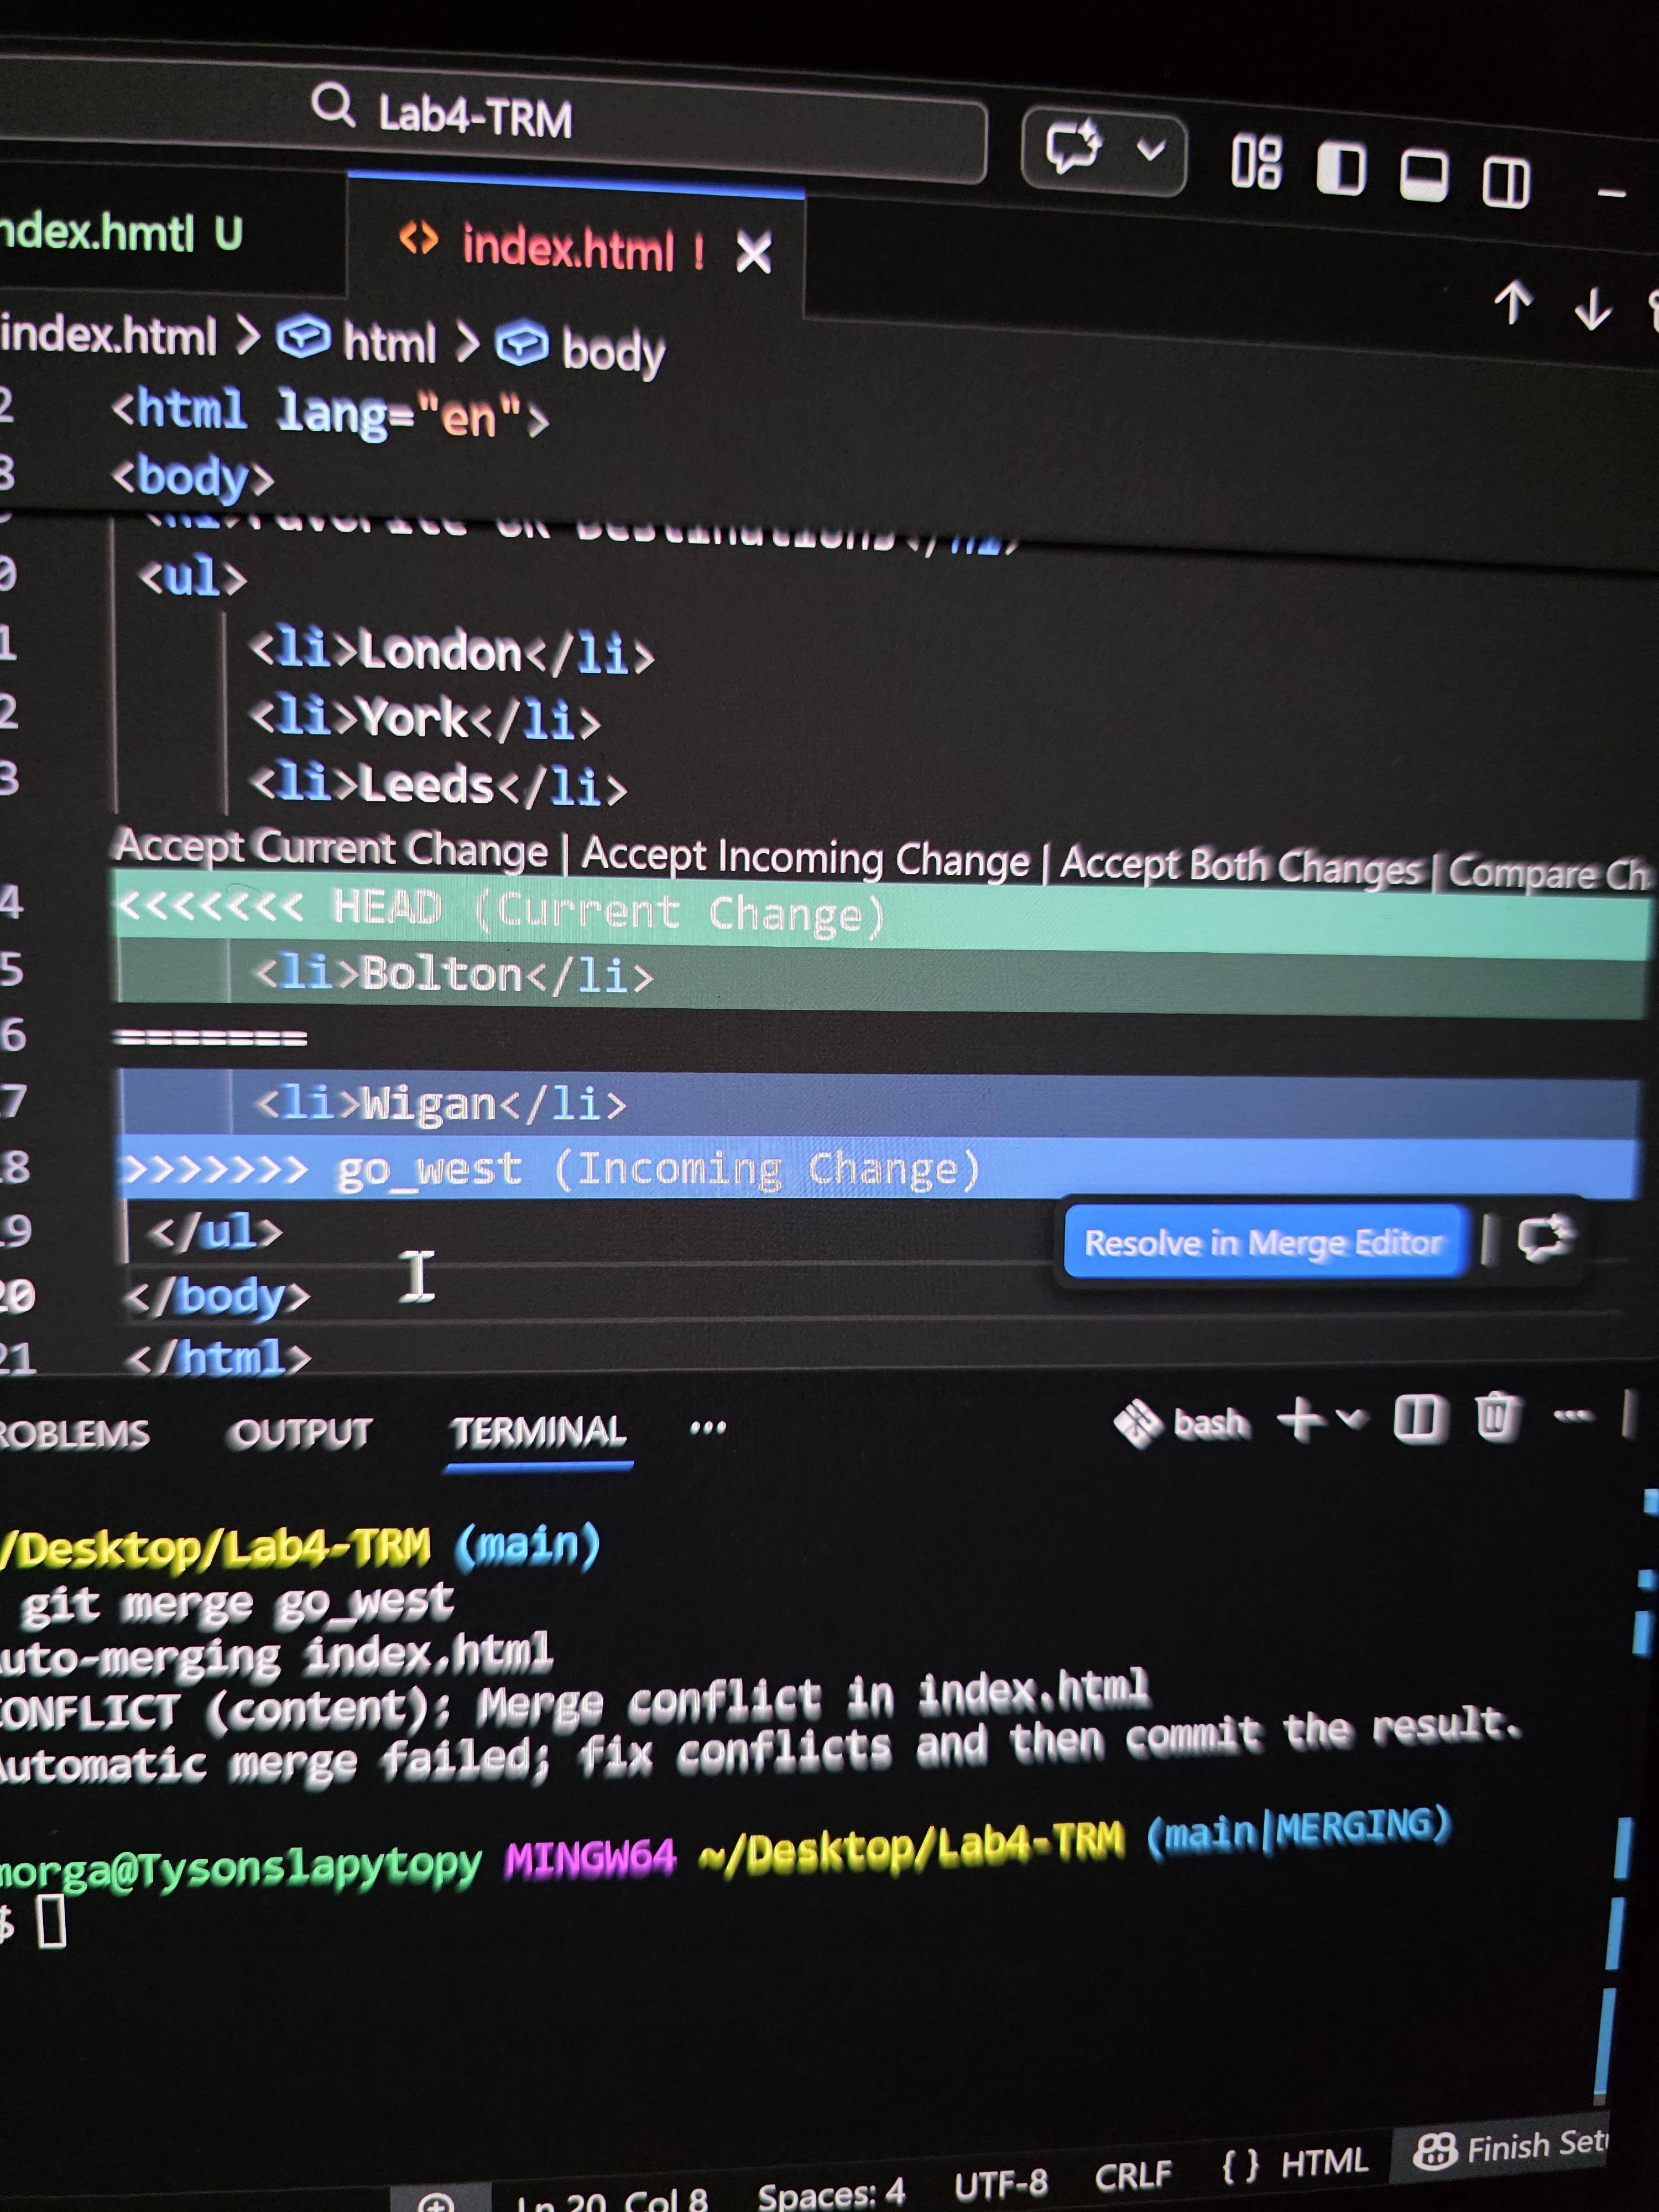The image size is (1659, 2212).
Task: Open the Copilot chat icon in title bar
Action: (x=1073, y=148)
